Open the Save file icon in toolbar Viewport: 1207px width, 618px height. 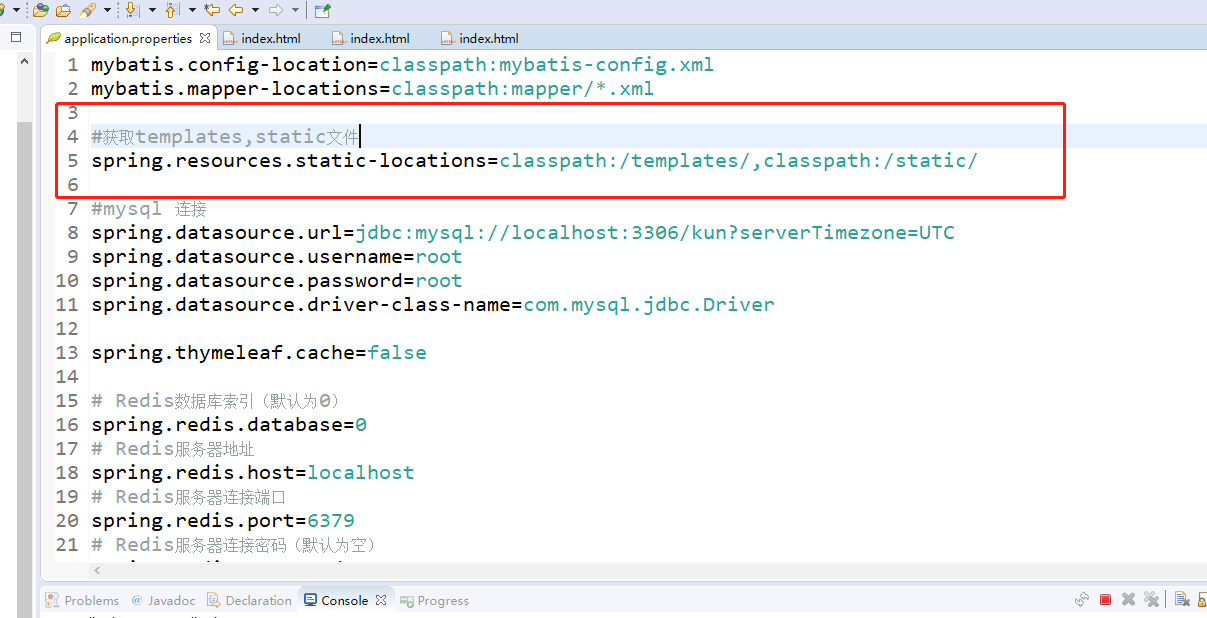tap(41, 11)
